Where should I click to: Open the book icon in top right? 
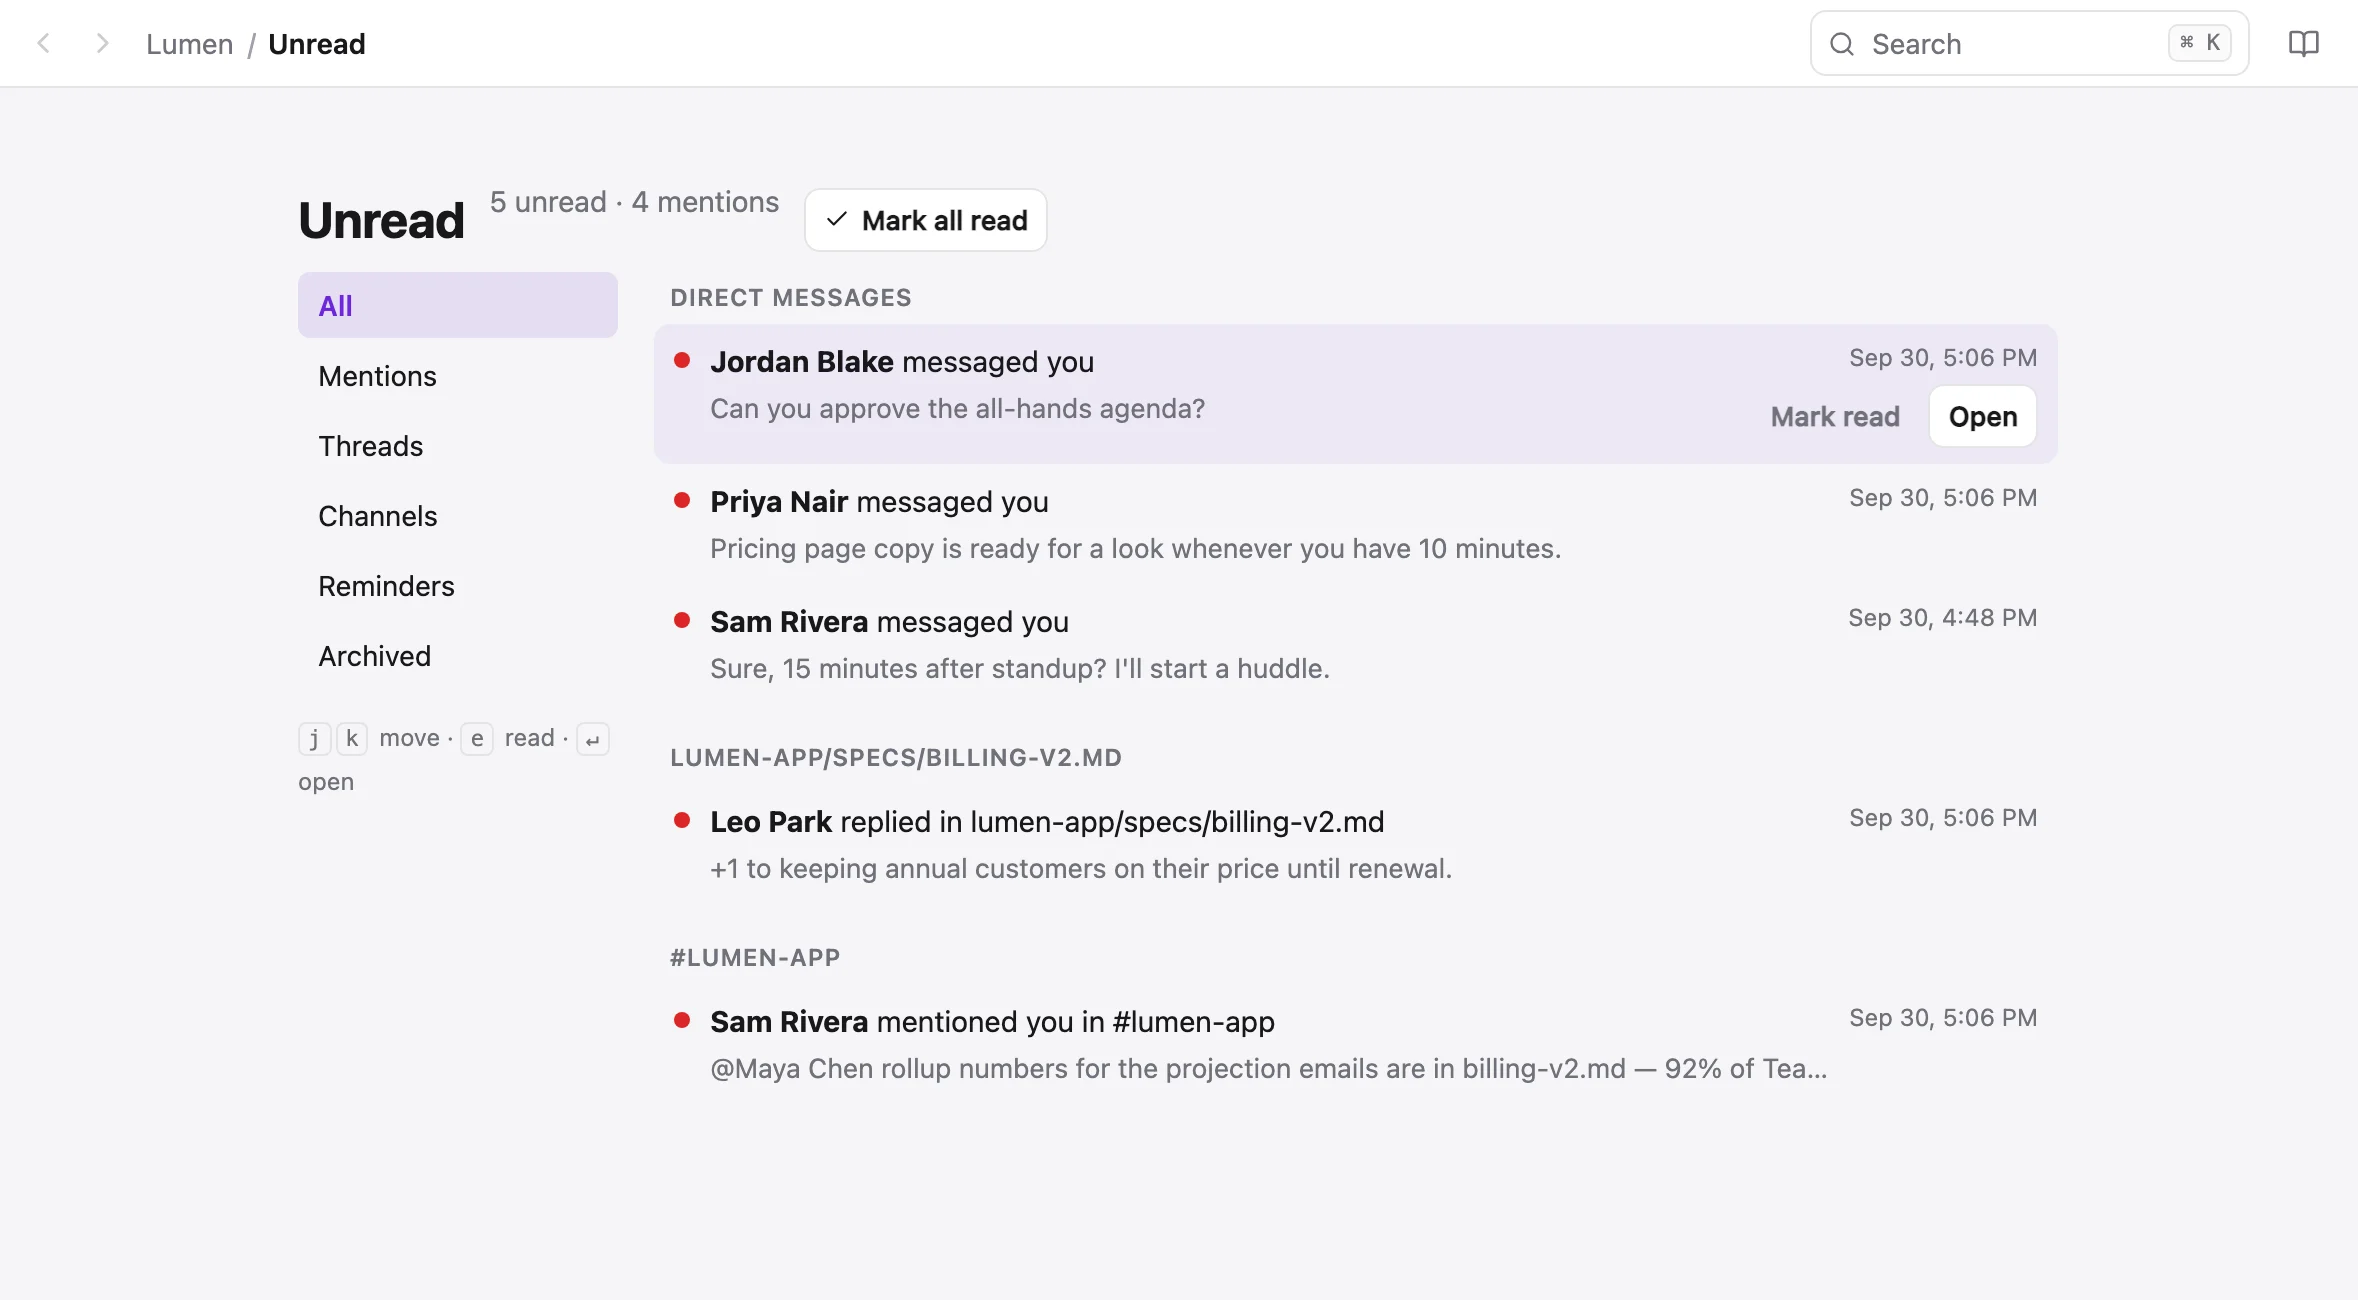[2303, 43]
